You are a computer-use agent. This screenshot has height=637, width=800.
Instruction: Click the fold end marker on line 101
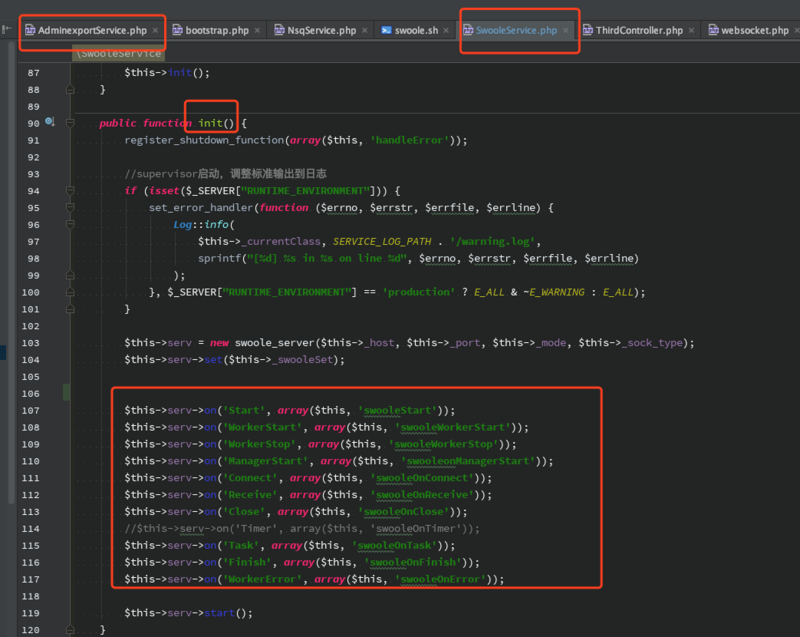(x=70, y=309)
